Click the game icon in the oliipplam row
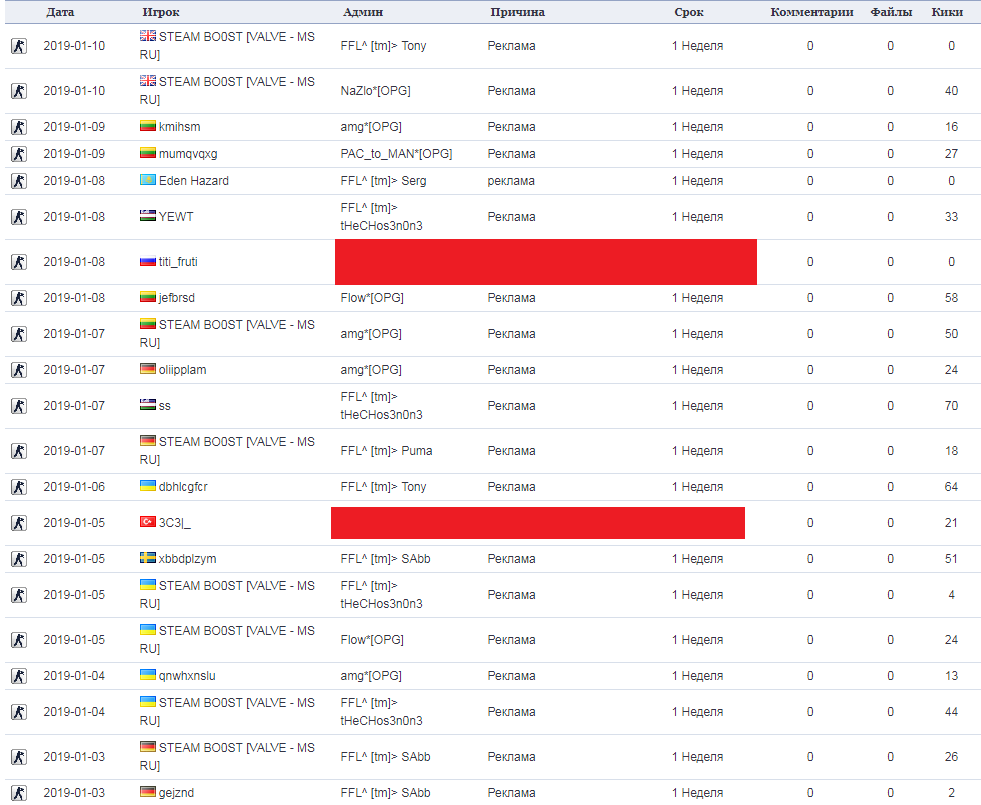 19,370
